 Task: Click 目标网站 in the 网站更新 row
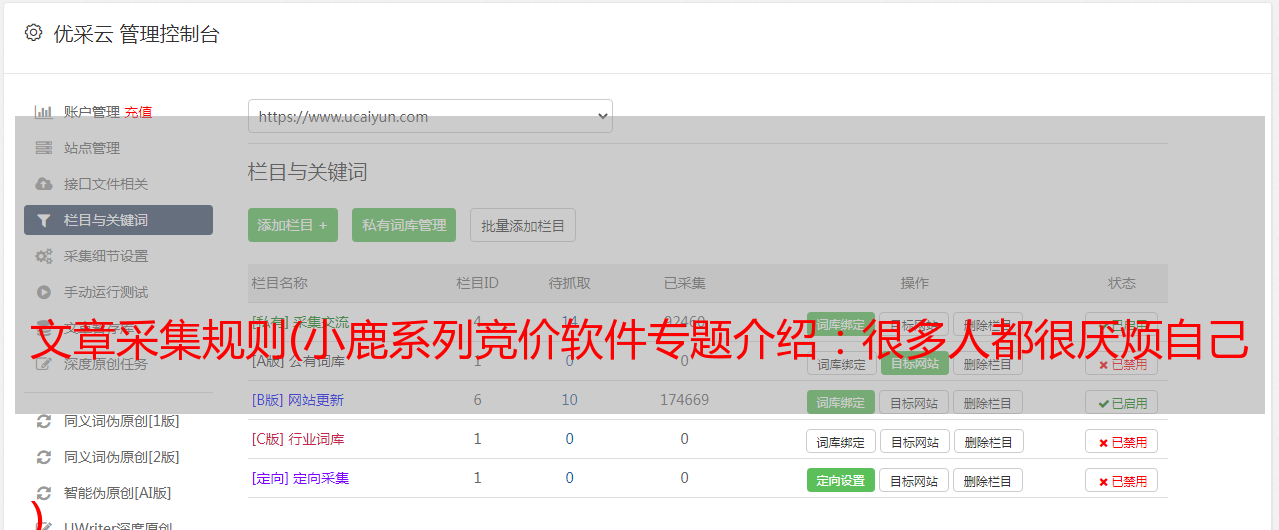point(914,402)
